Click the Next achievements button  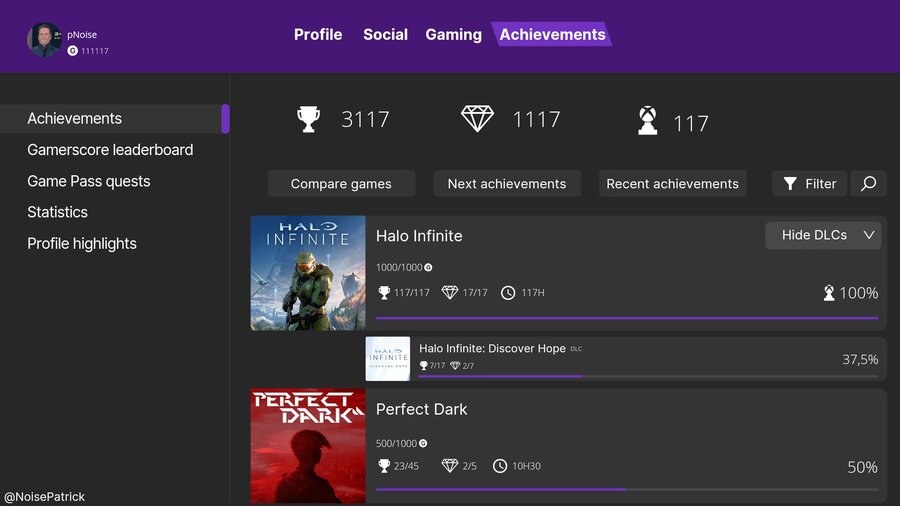click(x=507, y=184)
